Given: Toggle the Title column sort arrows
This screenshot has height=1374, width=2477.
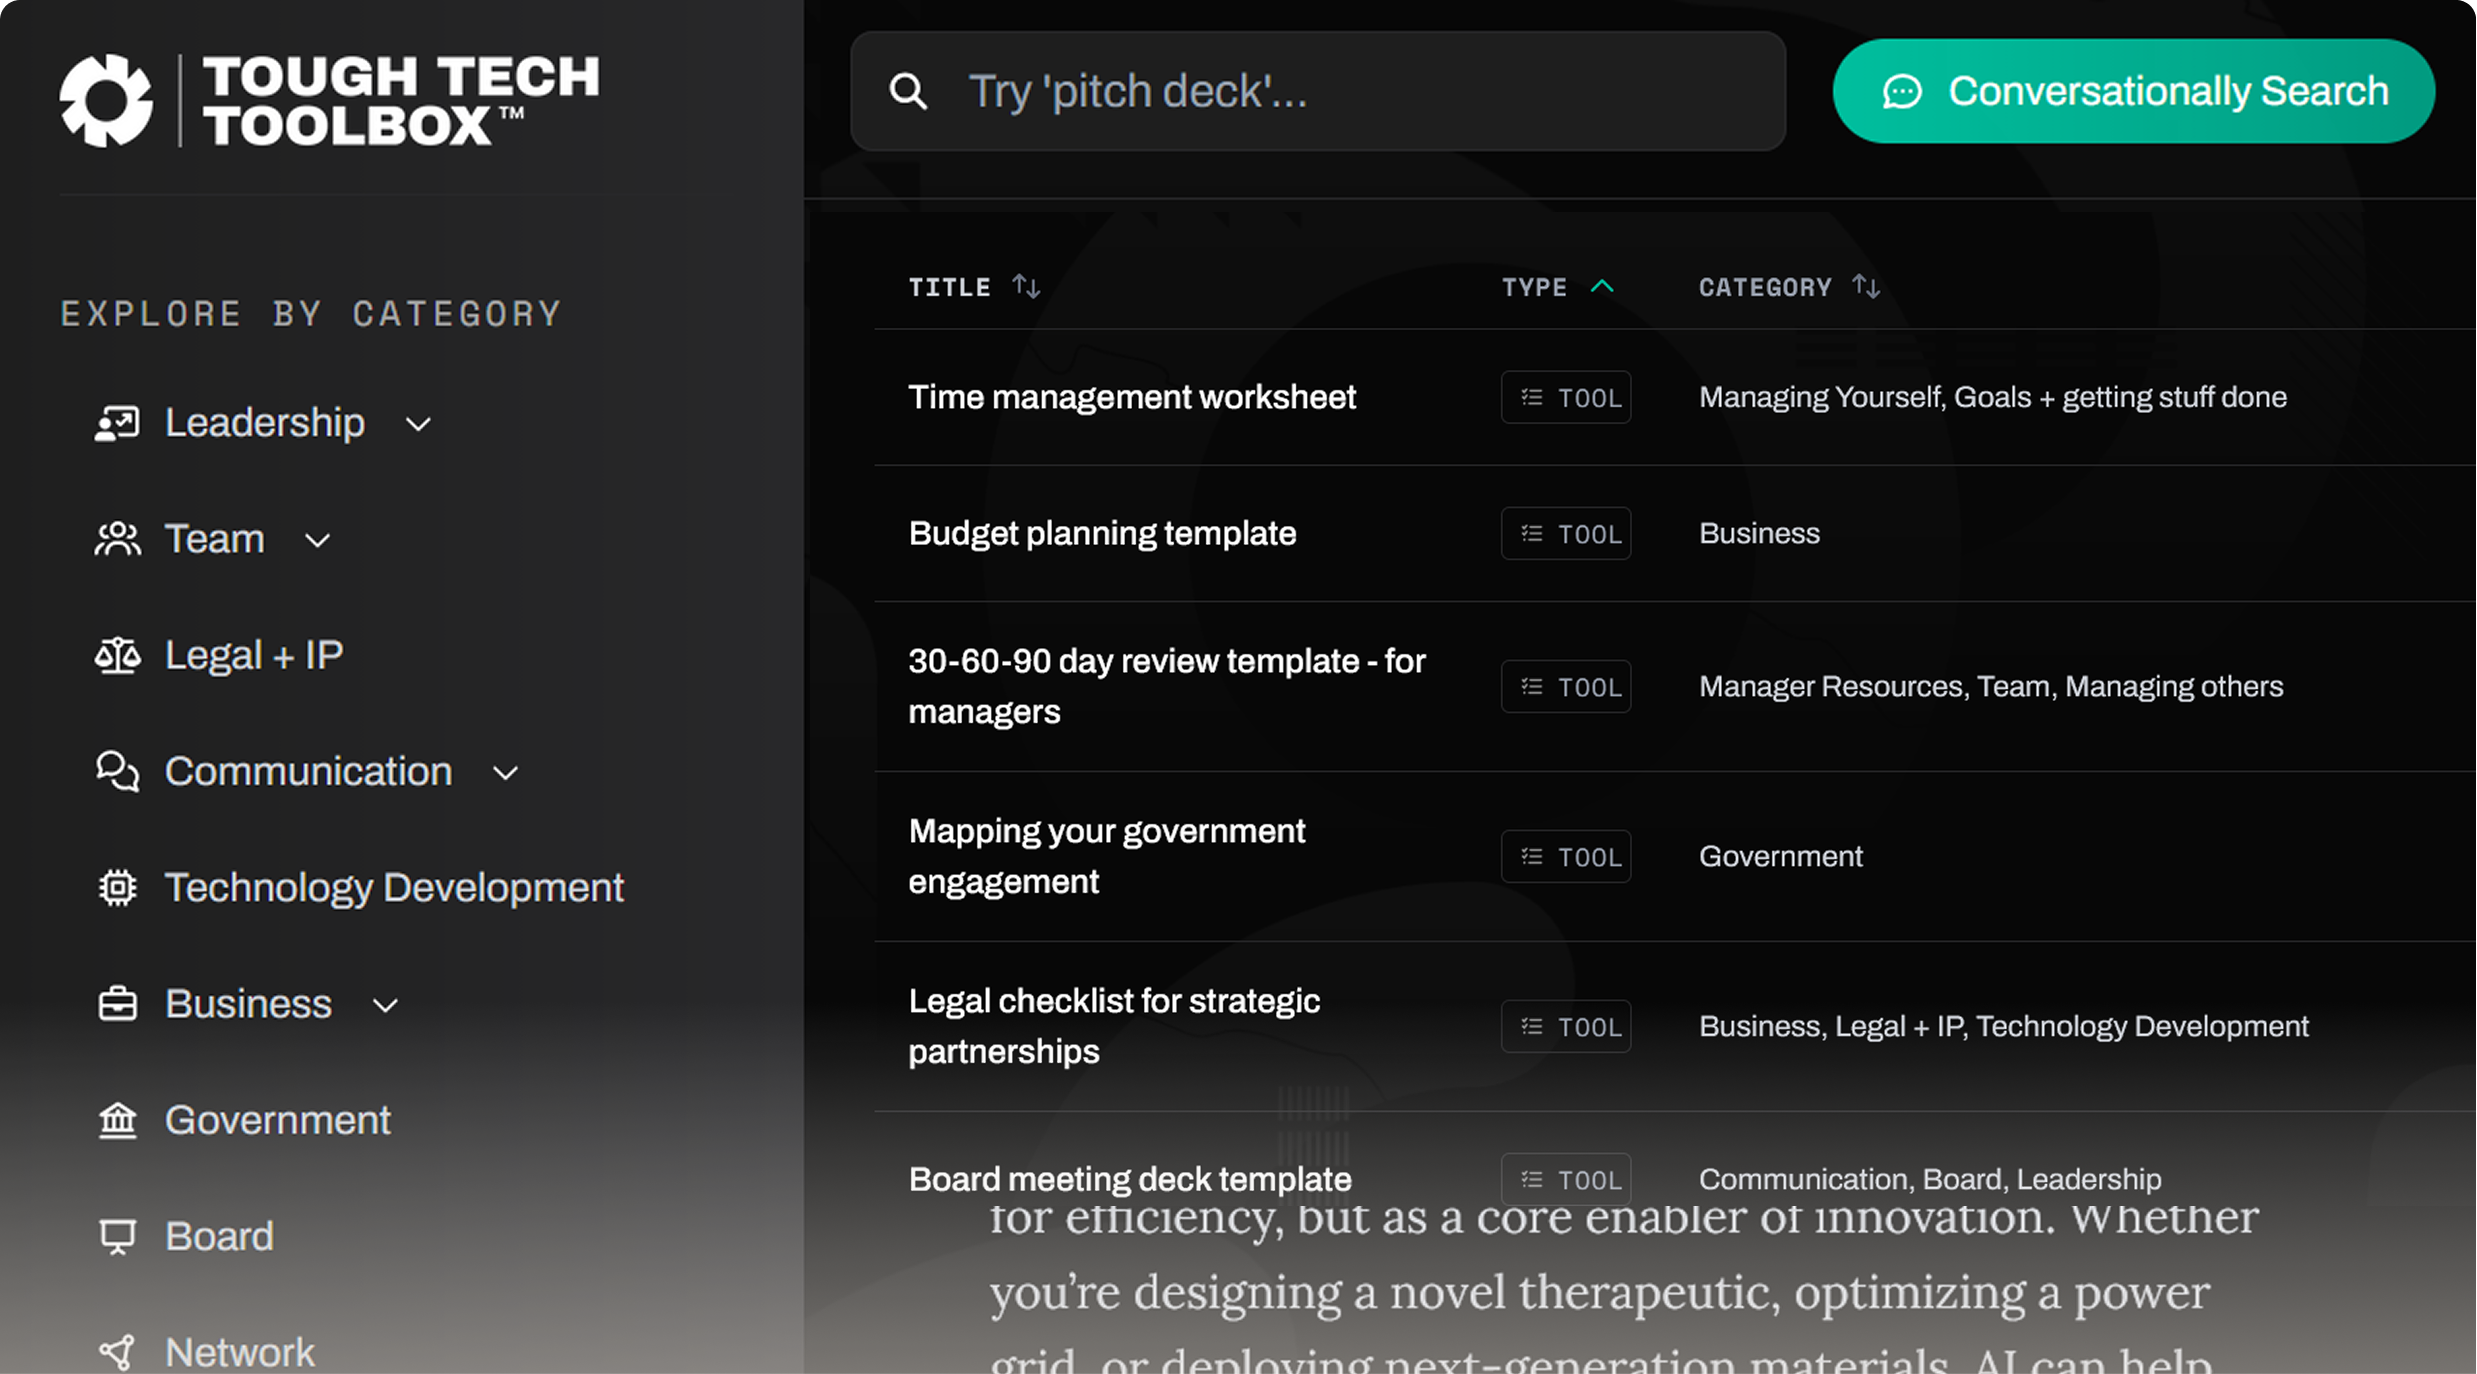Looking at the screenshot, I should [x=1026, y=287].
